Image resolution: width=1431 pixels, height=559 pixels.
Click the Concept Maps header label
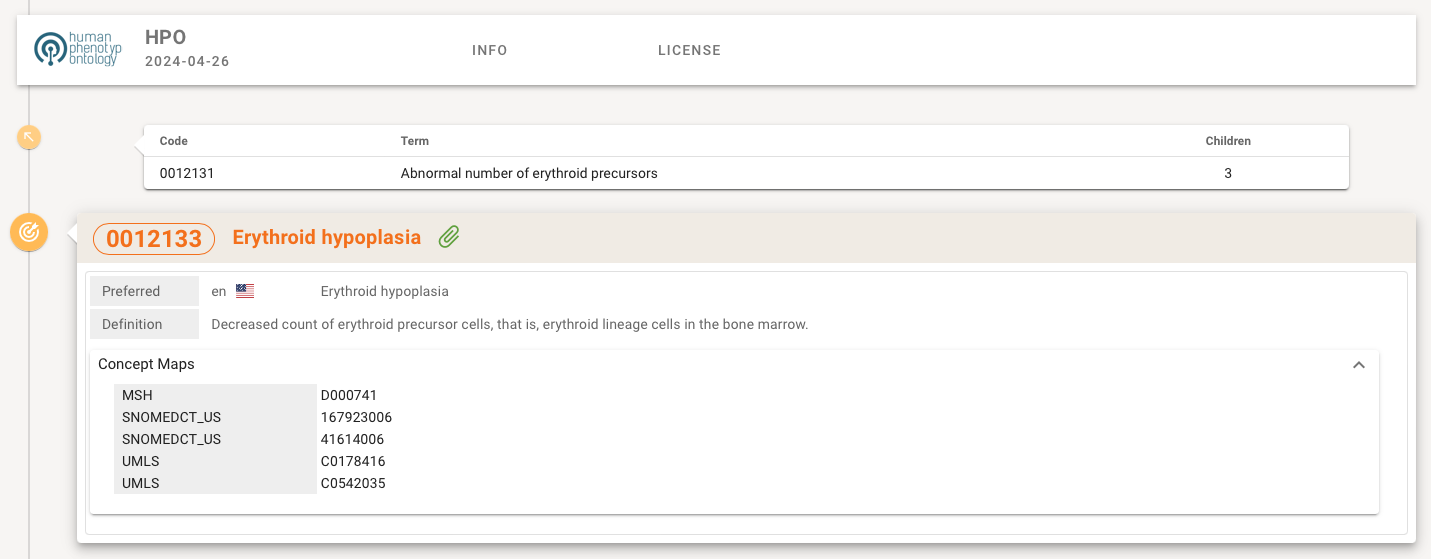click(x=146, y=364)
